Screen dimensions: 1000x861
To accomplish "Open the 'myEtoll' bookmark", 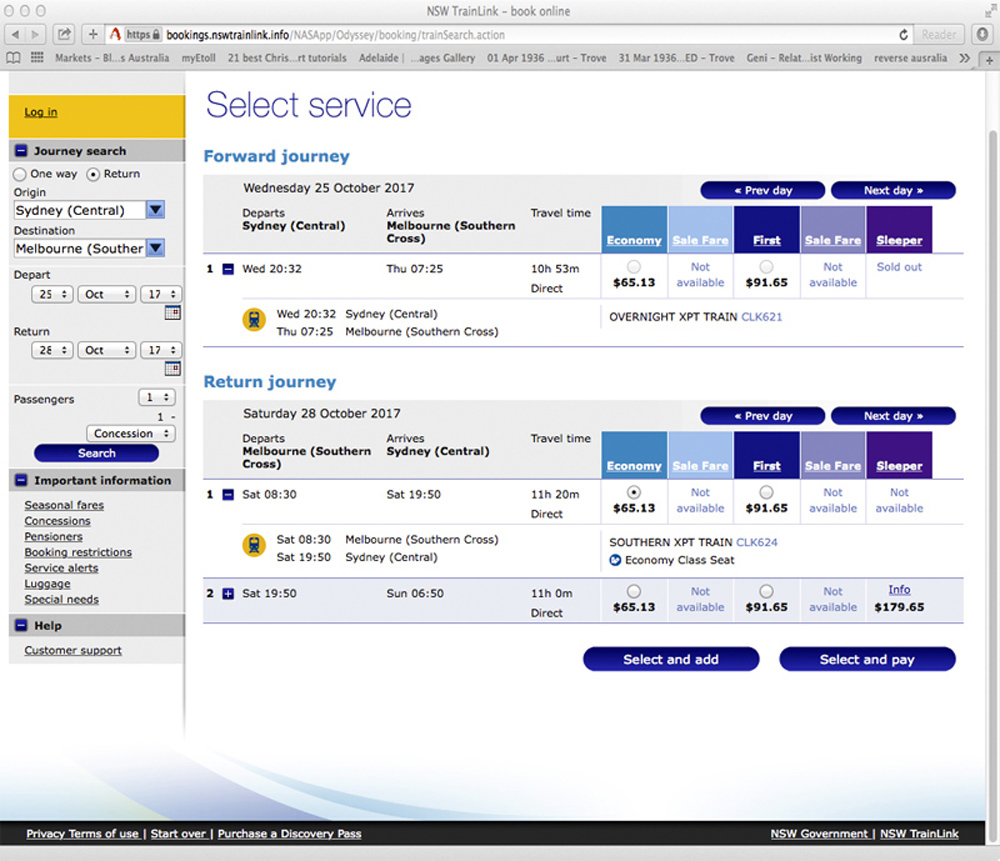I will point(198,58).
